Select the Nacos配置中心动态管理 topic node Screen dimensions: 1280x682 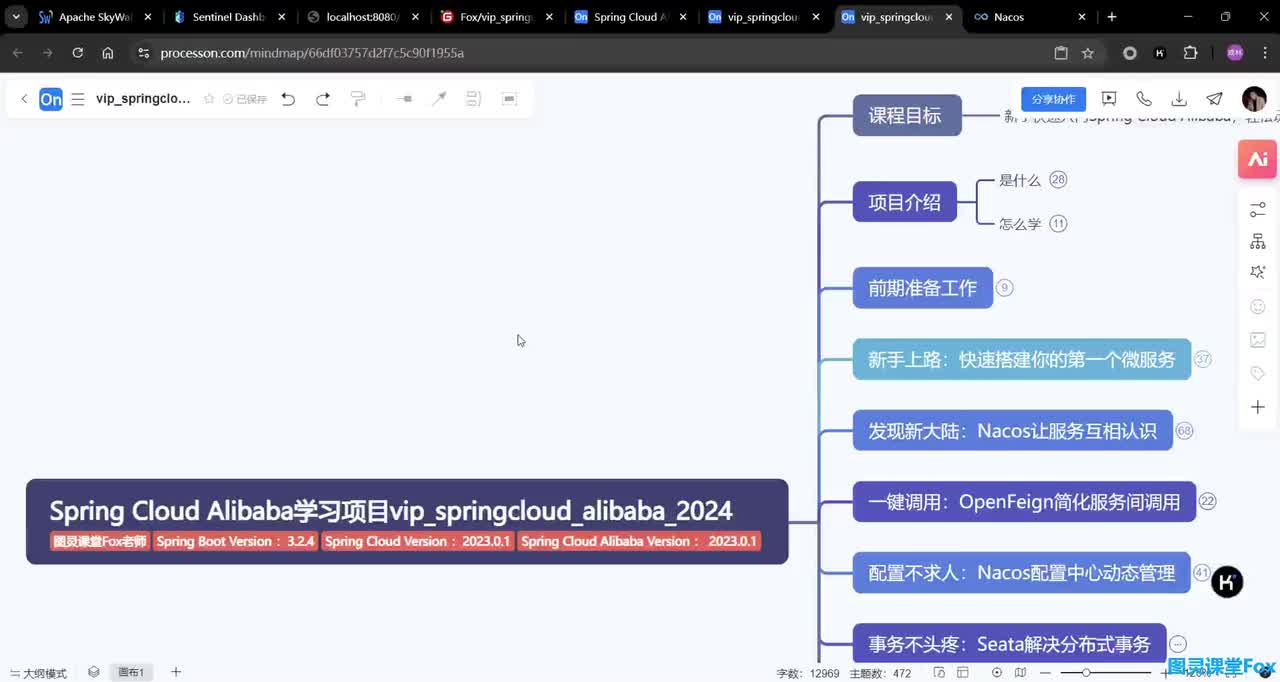tap(1021, 574)
